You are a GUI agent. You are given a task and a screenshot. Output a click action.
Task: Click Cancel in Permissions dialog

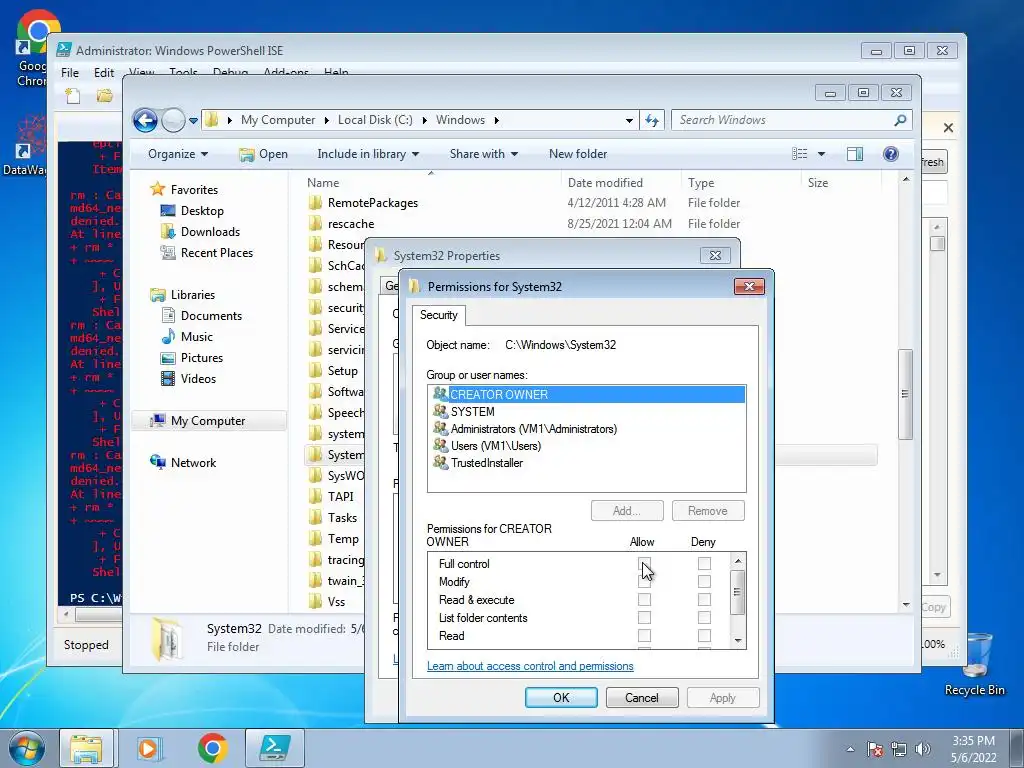[642, 697]
